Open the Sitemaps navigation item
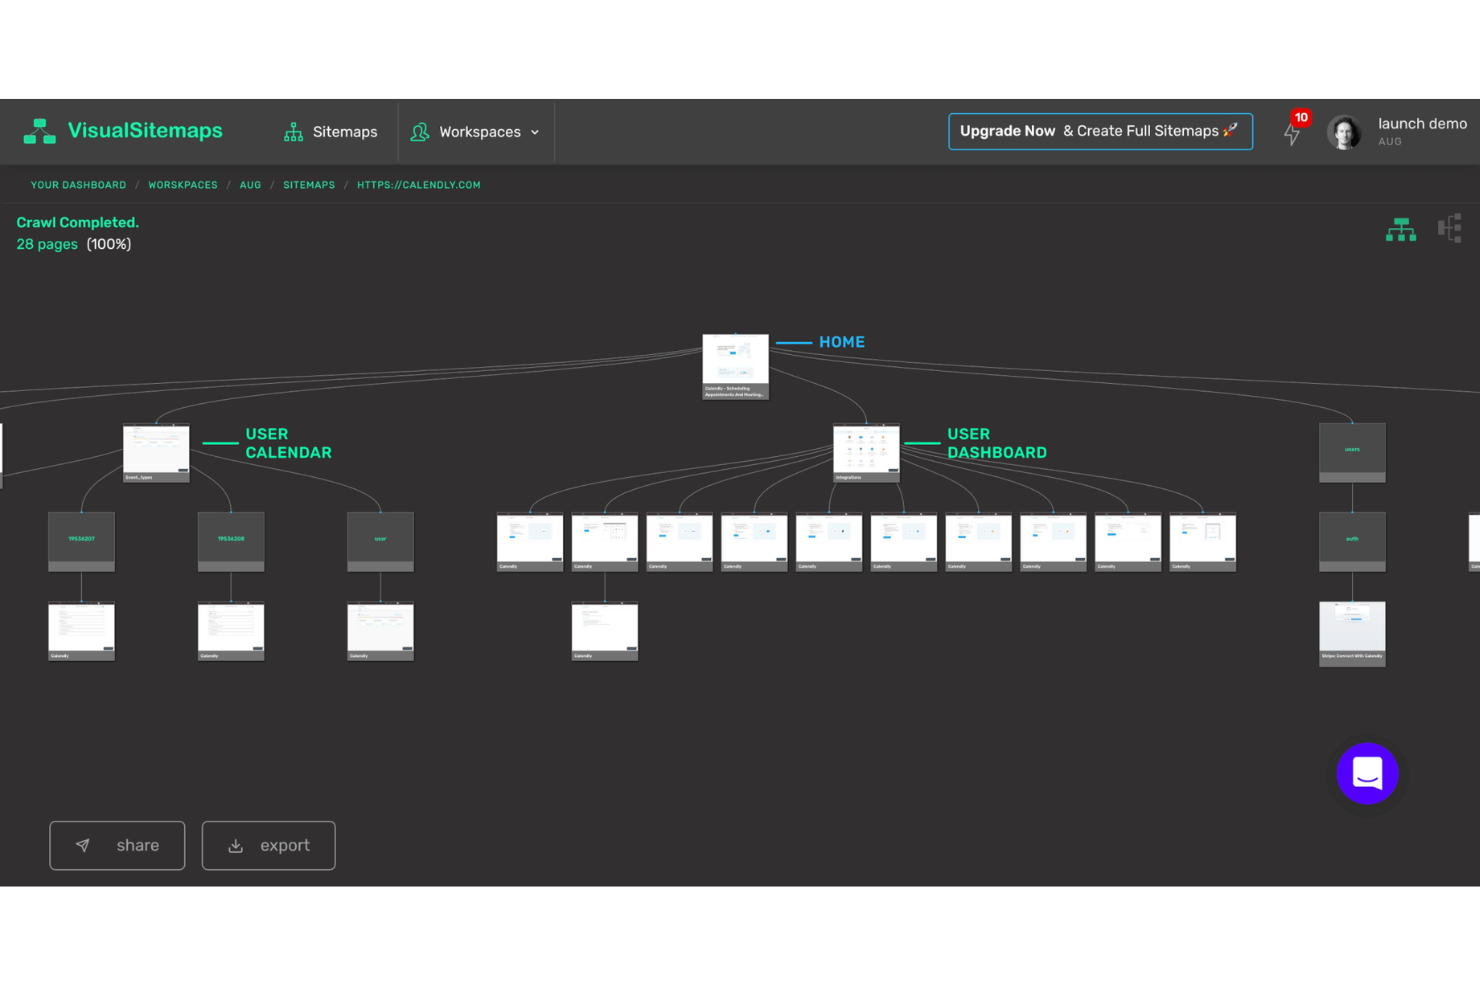Image resolution: width=1480 pixels, height=987 pixels. 330,132
